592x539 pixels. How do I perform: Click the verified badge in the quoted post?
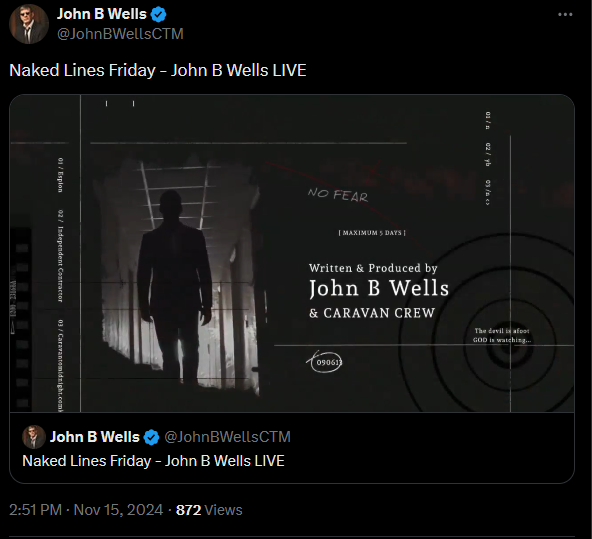click(x=152, y=437)
